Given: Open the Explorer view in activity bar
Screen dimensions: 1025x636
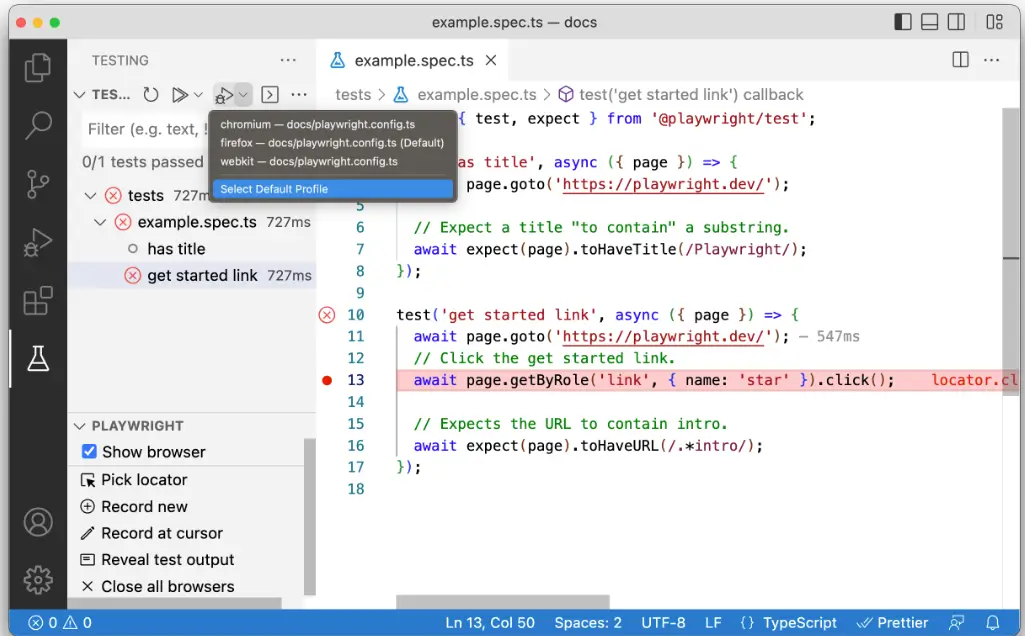Looking at the screenshot, I should pos(38,67).
